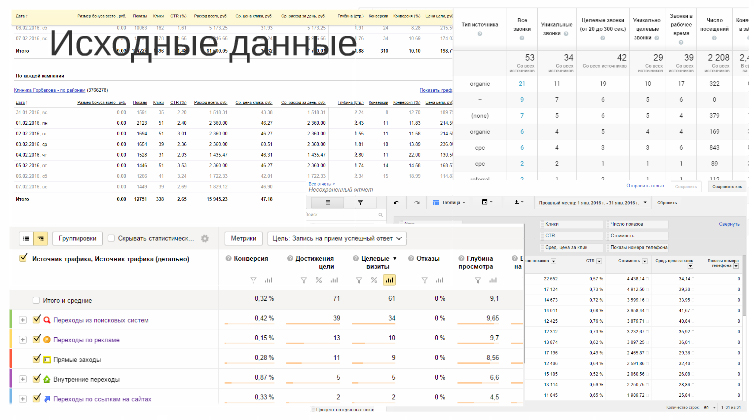
Task: Uncheck Переходы по рекламе checkbox
Action: click(x=37, y=339)
